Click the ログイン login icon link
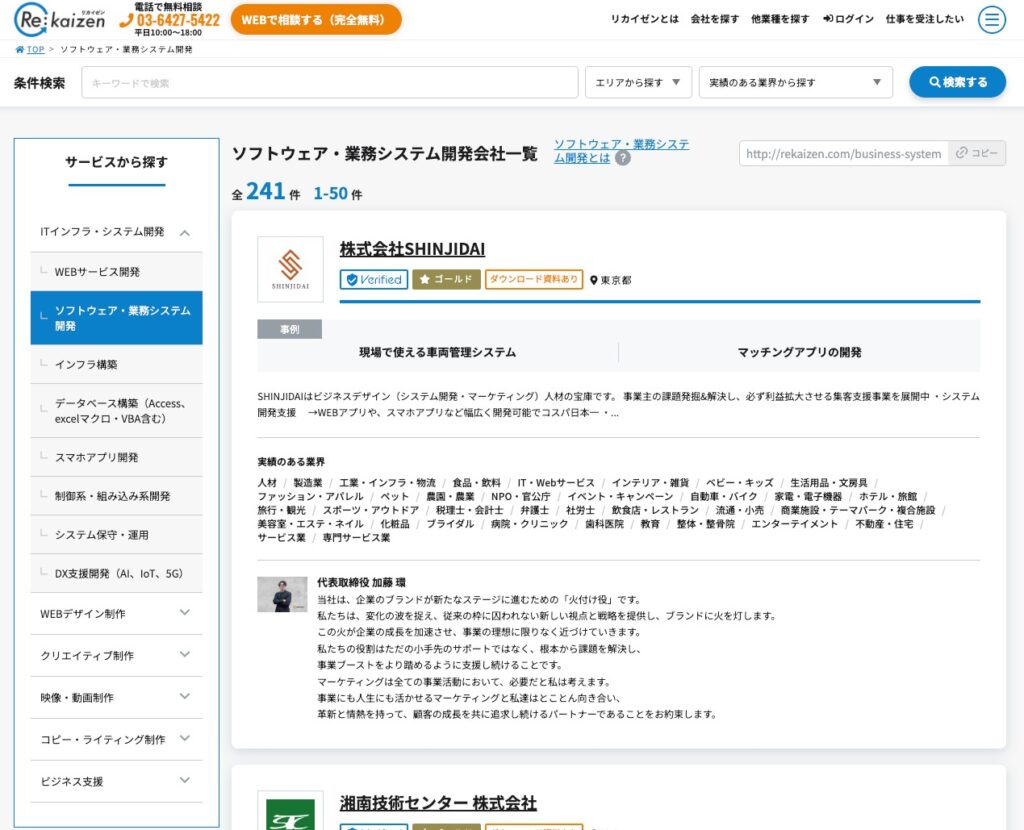Screen dimensions: 1024x830 coord(848,19)
